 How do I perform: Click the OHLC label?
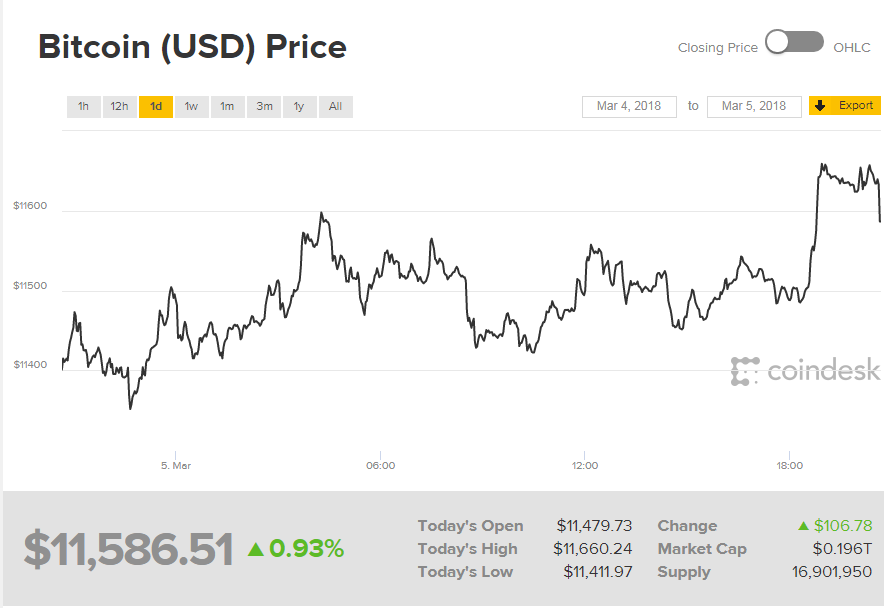tap(852, 47)
